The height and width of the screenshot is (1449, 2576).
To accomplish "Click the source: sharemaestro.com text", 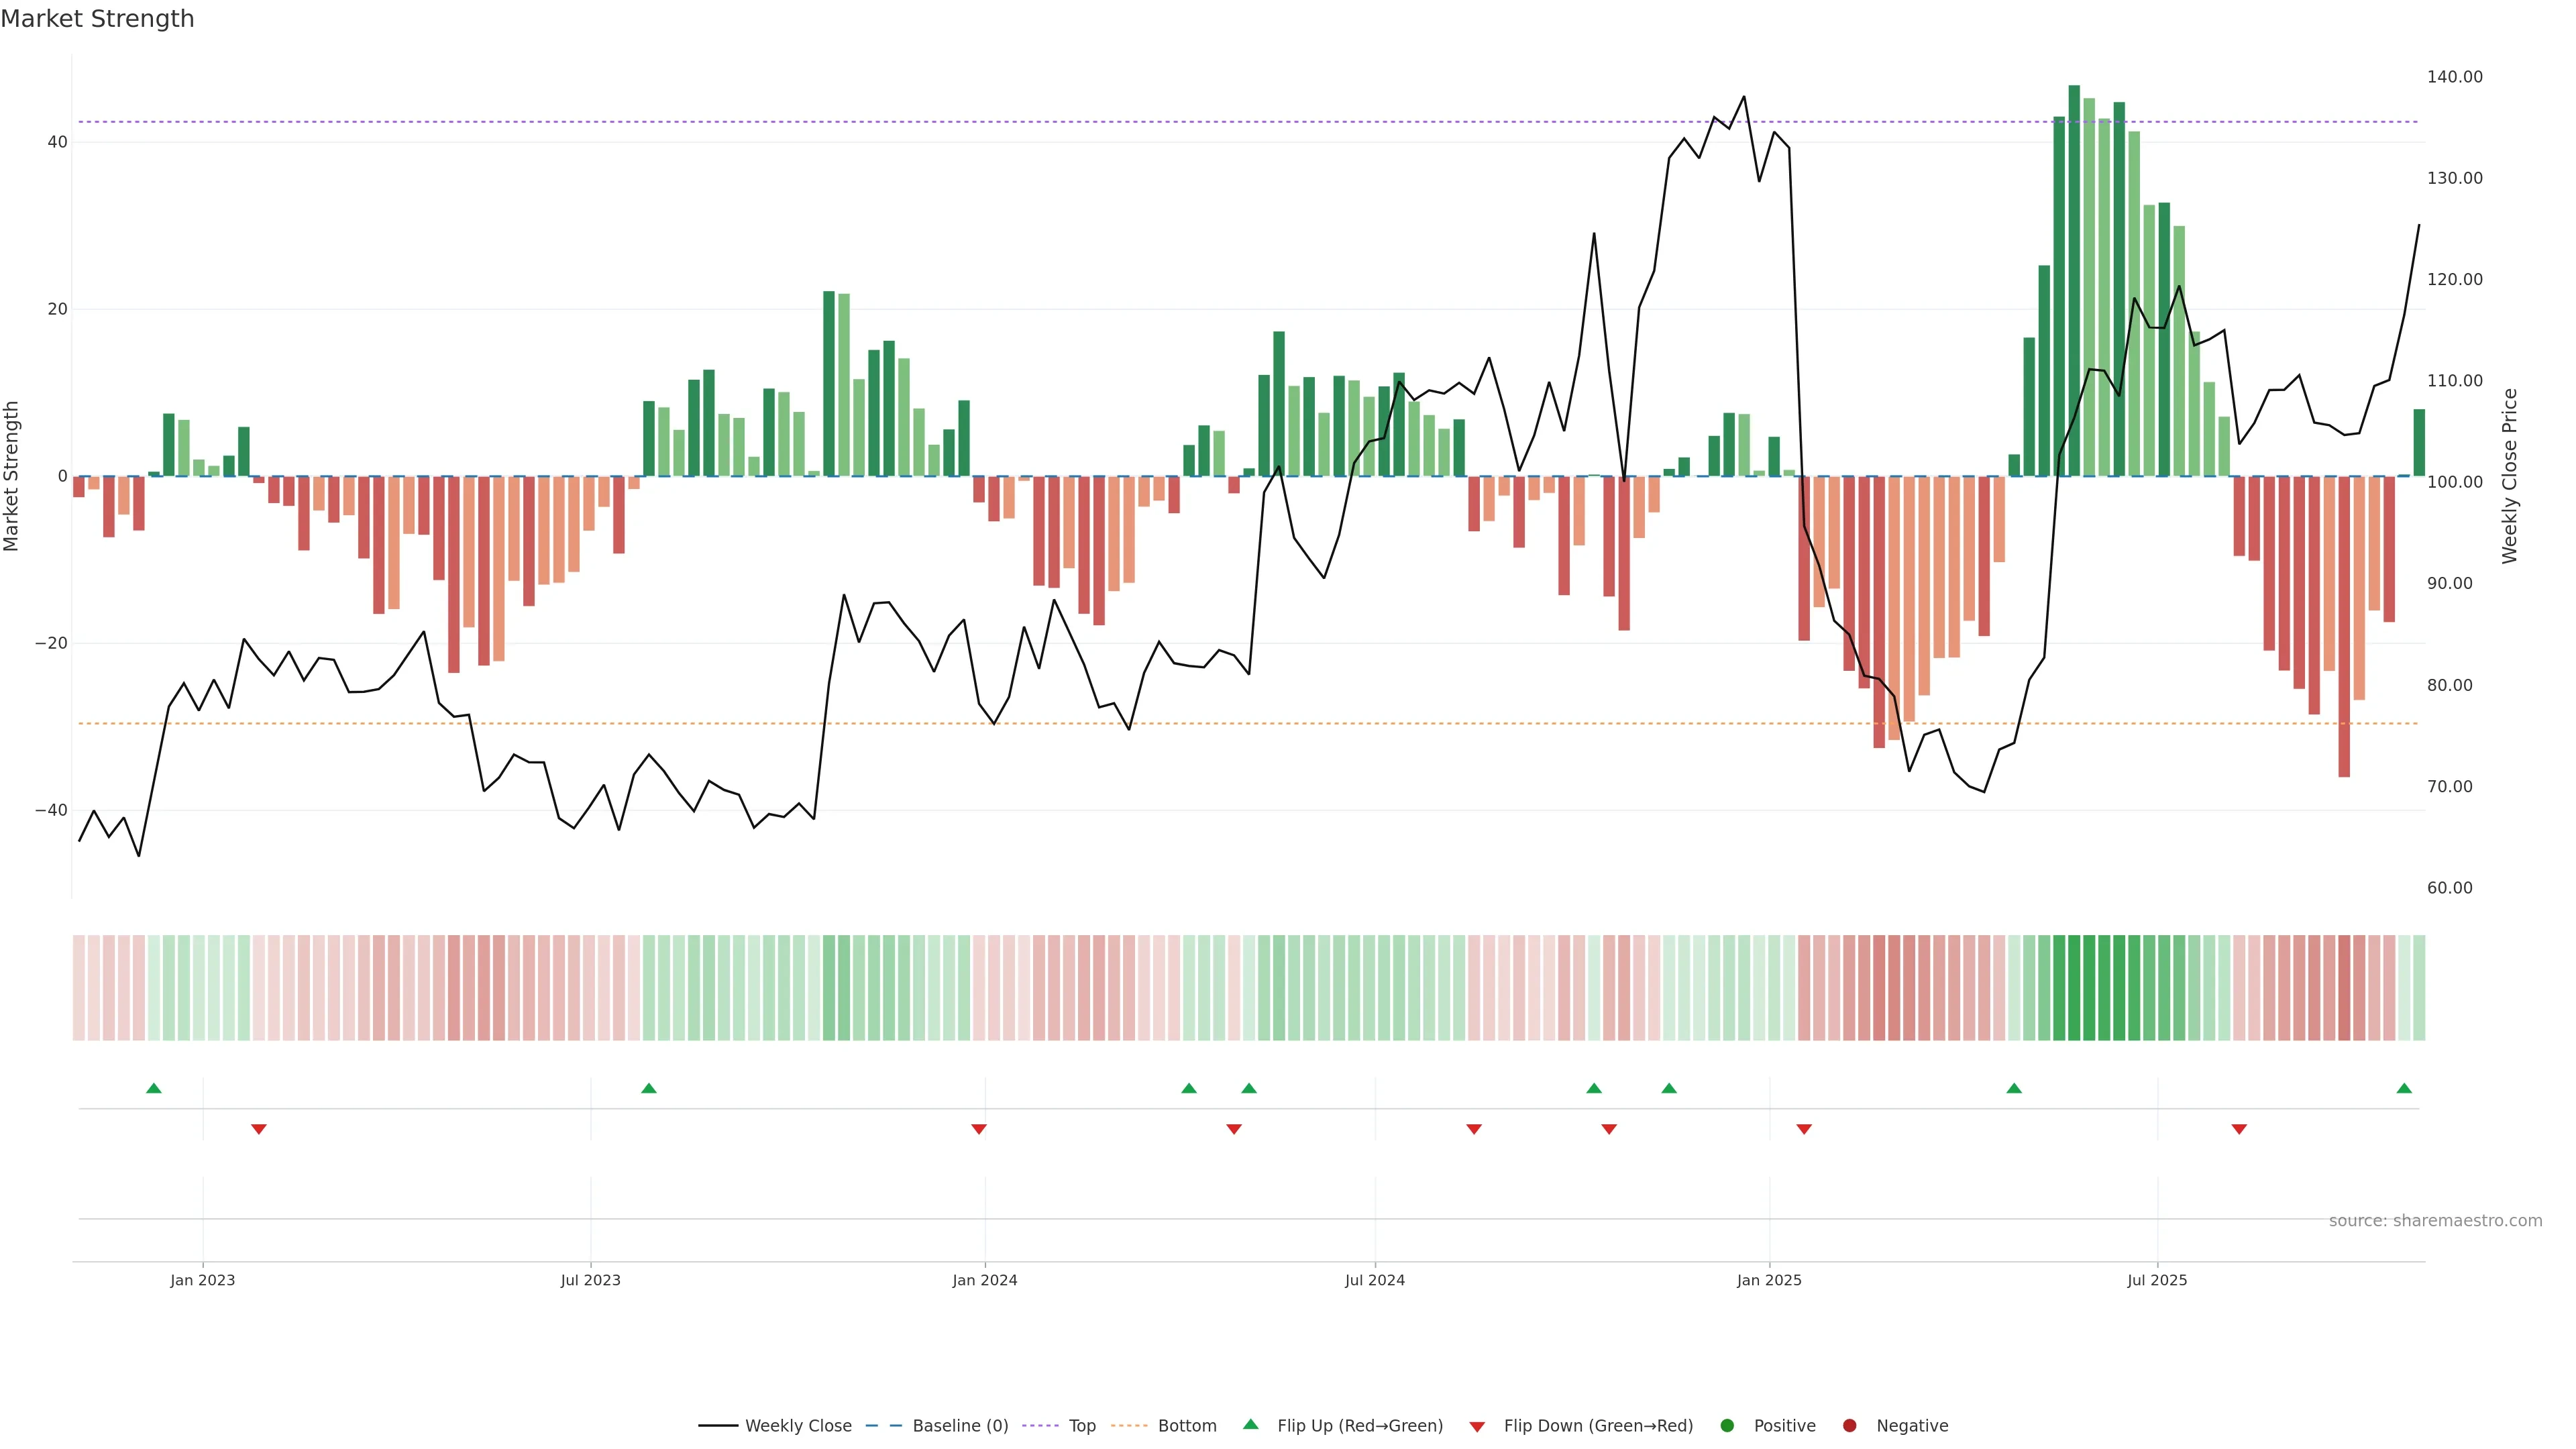I will coord(2435,1221).
